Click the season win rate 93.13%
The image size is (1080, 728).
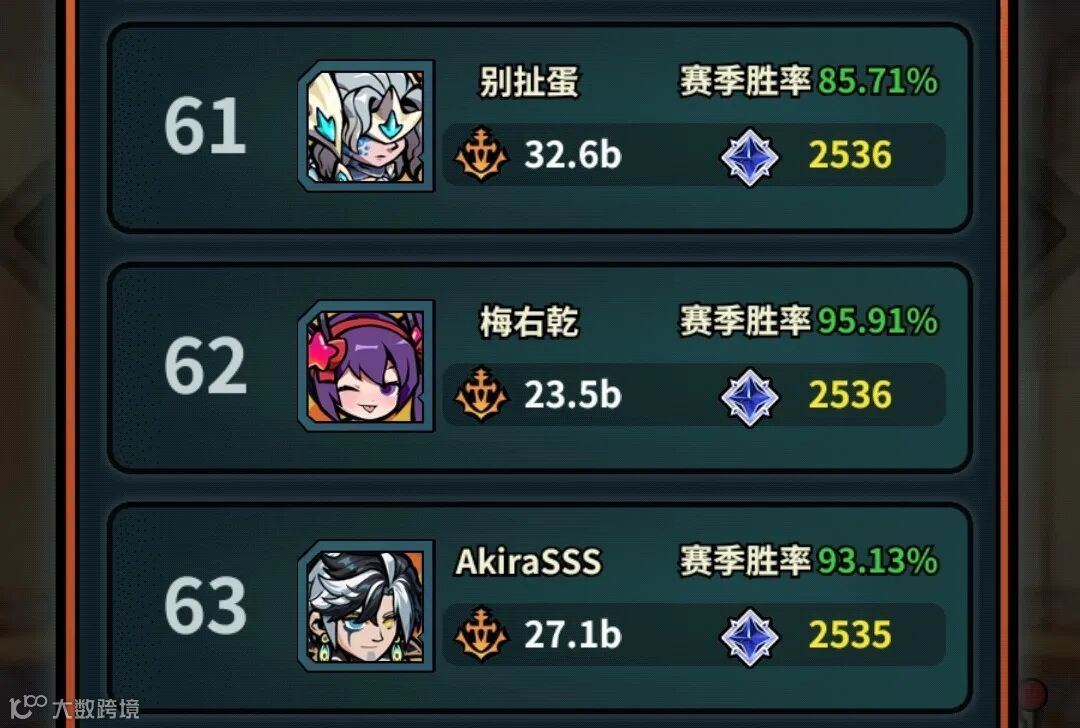(878, 561)
